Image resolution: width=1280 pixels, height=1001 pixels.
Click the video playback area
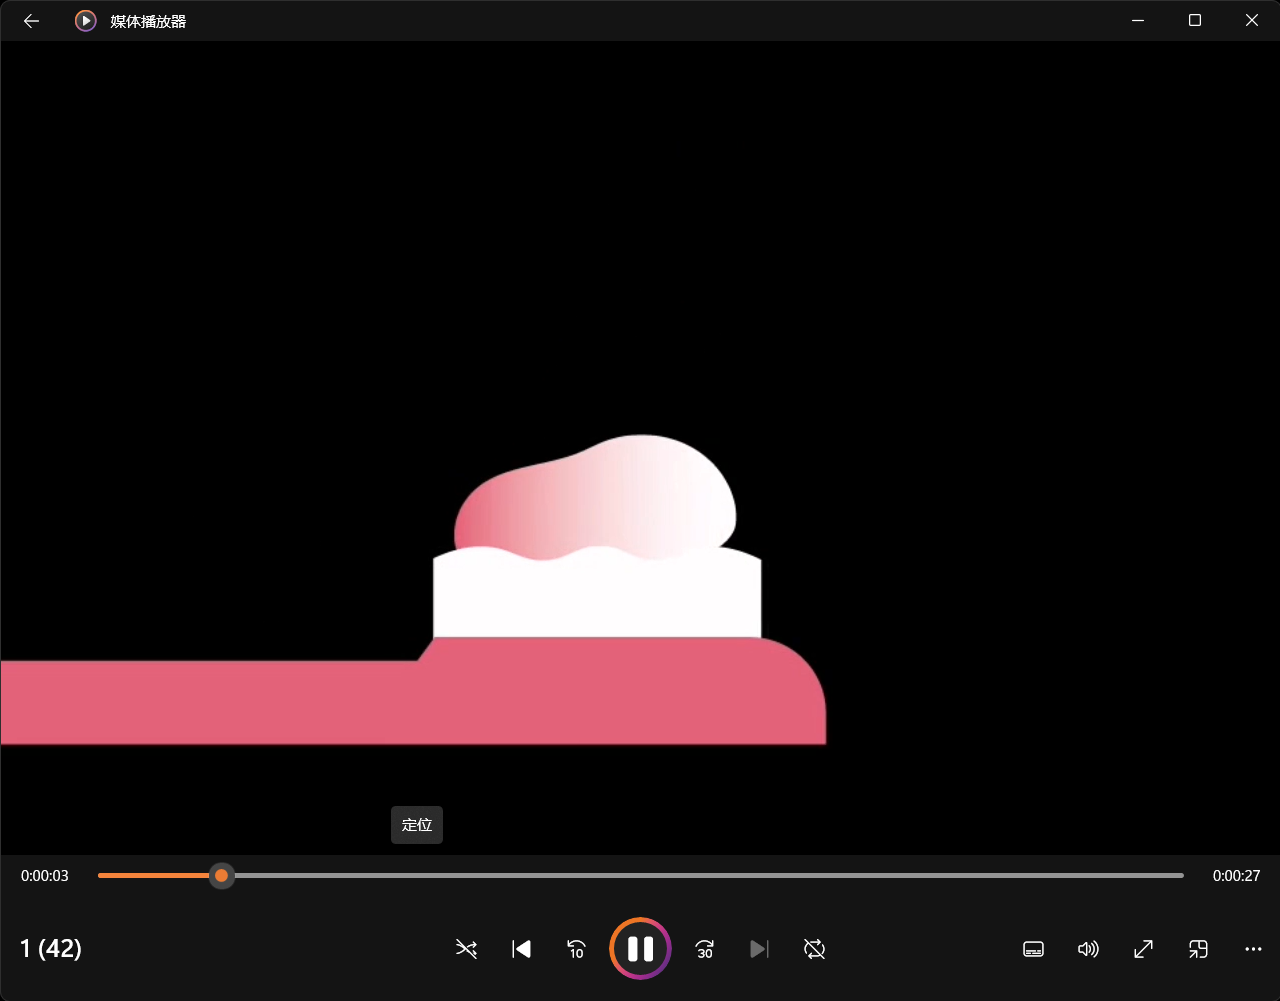point(640,448)
